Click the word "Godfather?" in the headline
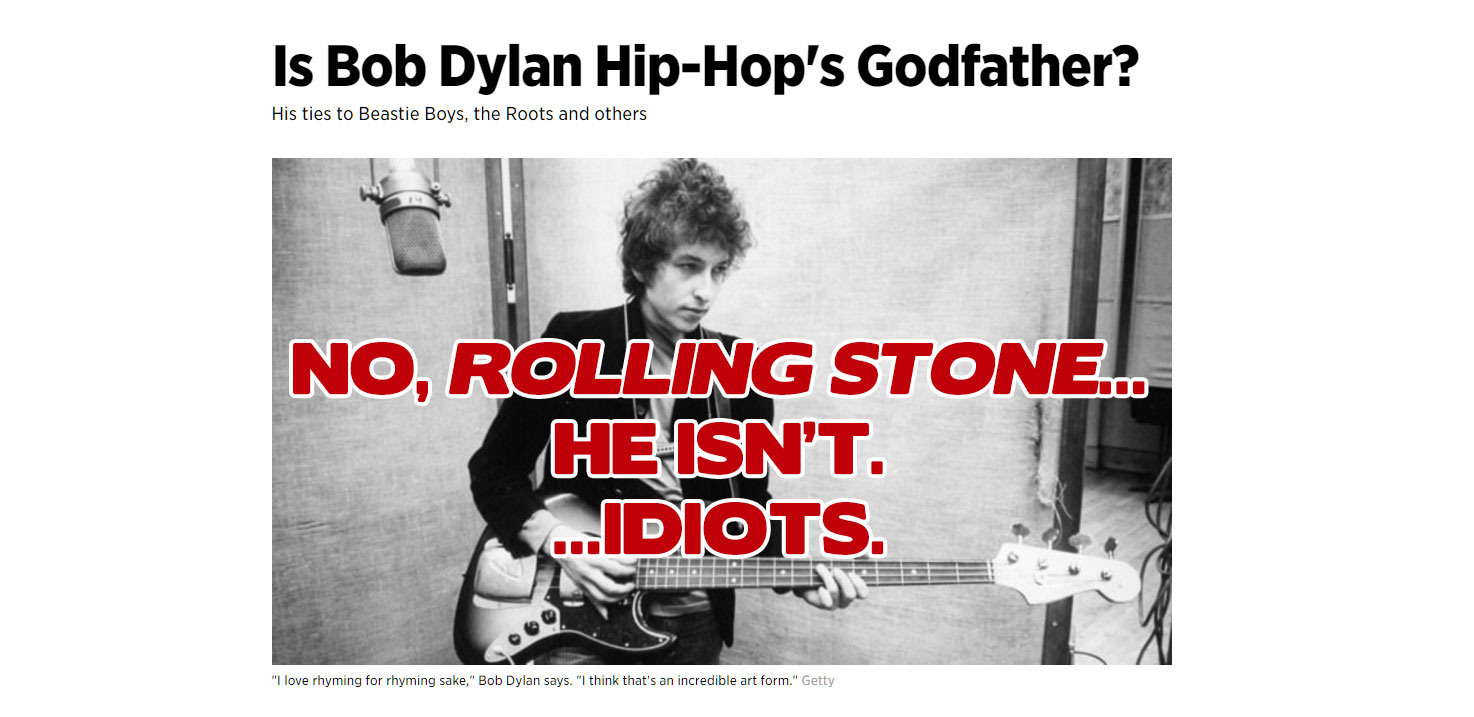This screenshot has height=717, width=1474. pyautogui.click(x=998, y=68)
